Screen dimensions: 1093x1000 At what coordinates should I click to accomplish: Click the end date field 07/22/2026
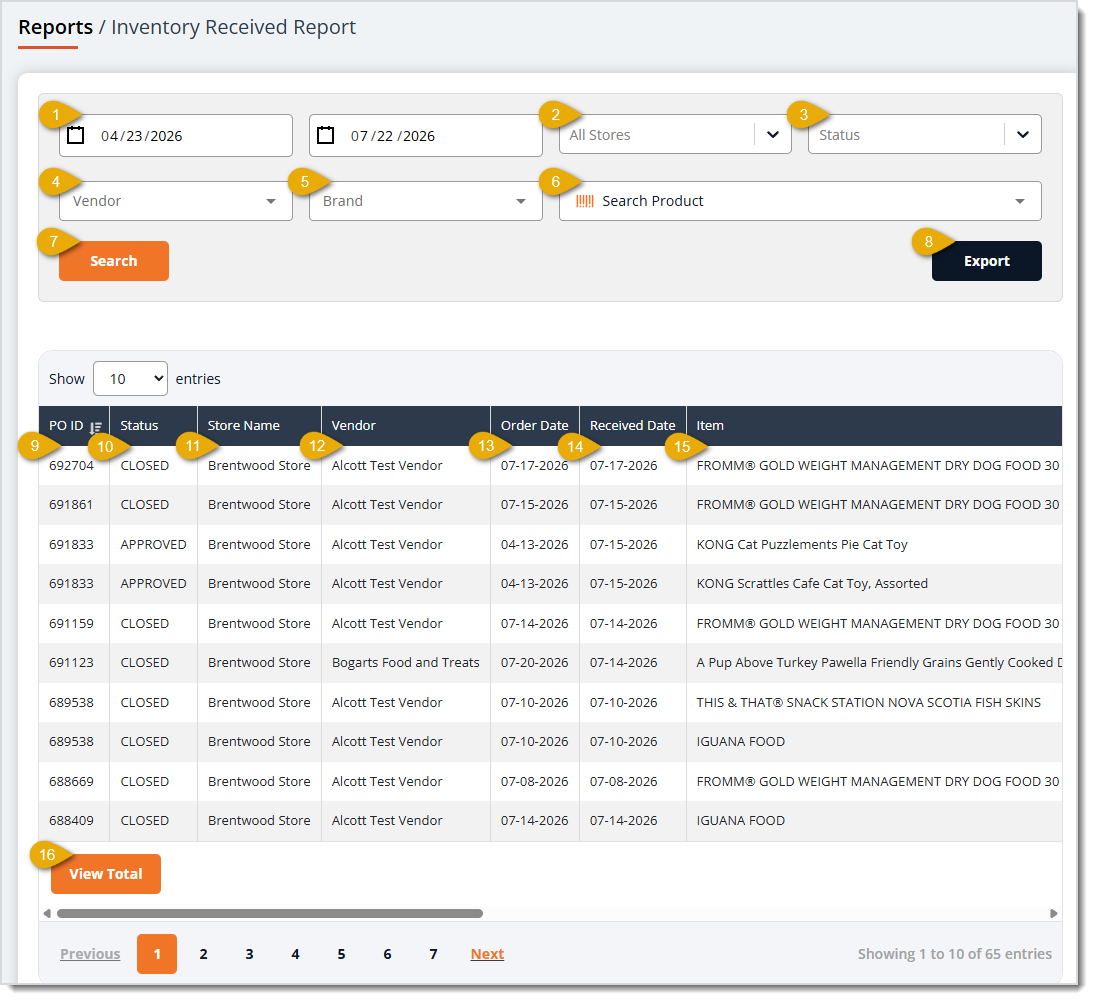click(x=425, y=135)
